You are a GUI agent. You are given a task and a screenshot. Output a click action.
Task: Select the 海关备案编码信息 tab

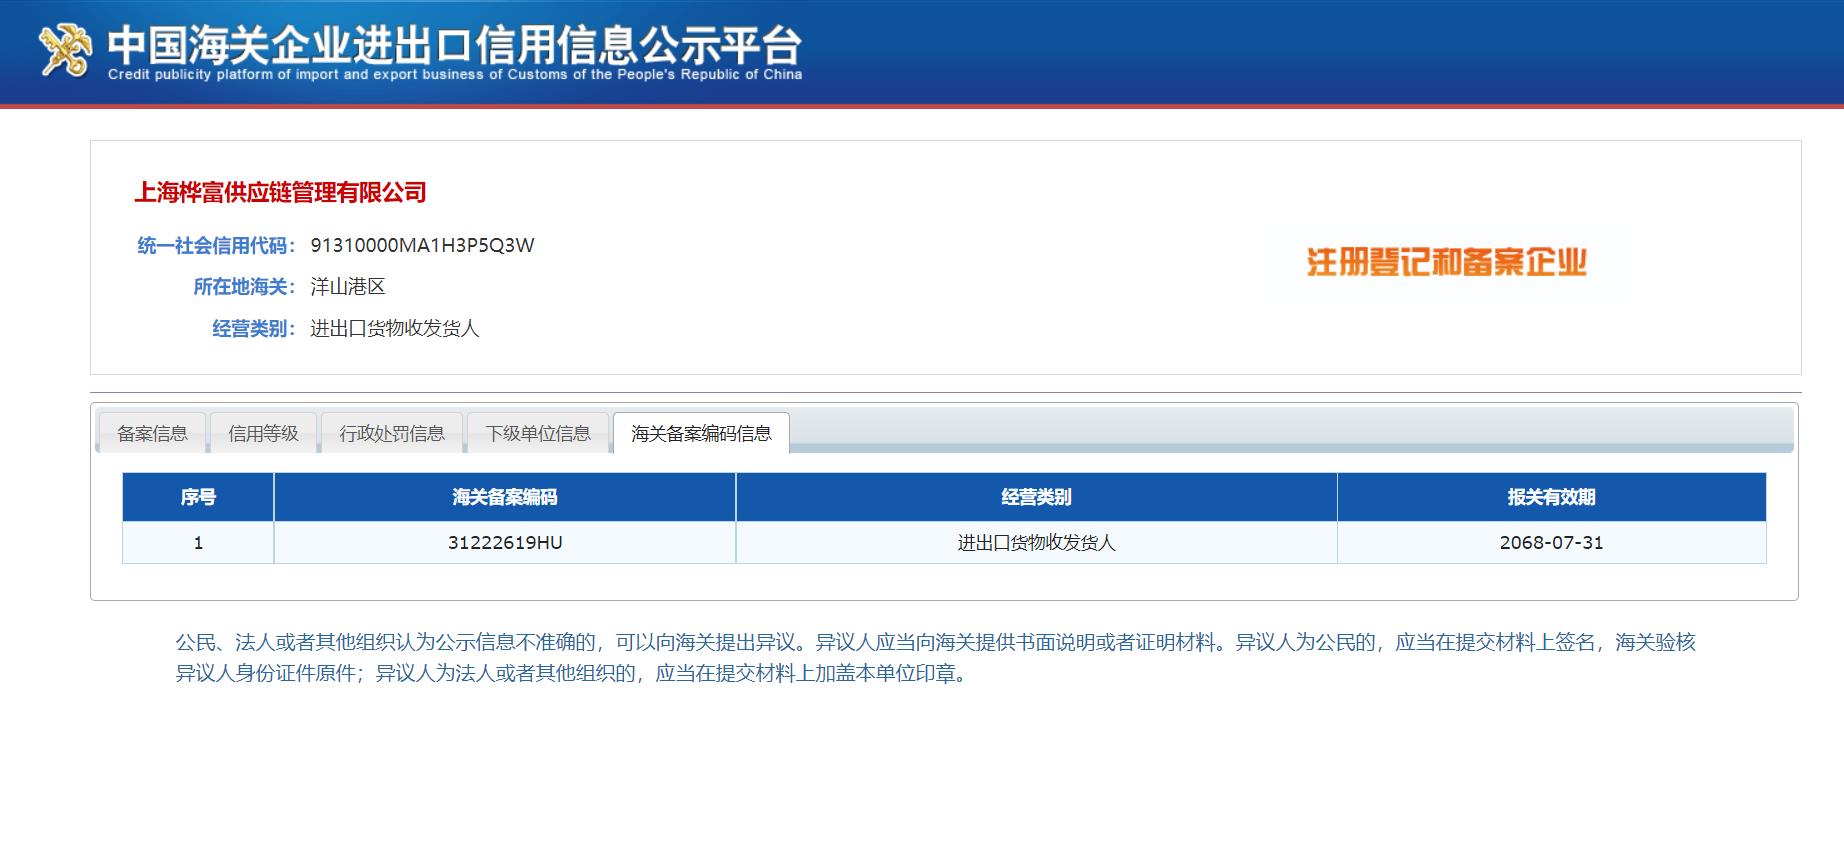point(701,433)
